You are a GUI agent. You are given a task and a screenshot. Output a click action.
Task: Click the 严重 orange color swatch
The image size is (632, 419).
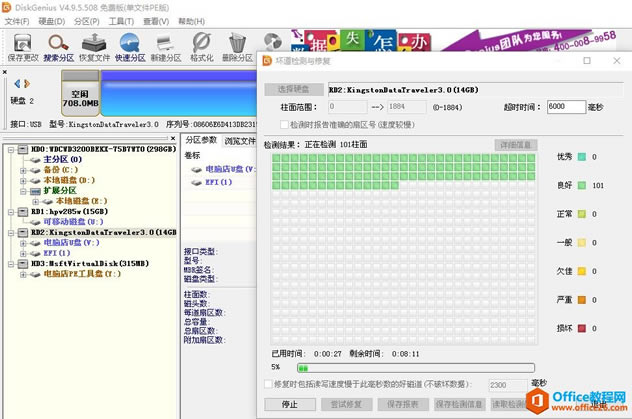(582, 300)
